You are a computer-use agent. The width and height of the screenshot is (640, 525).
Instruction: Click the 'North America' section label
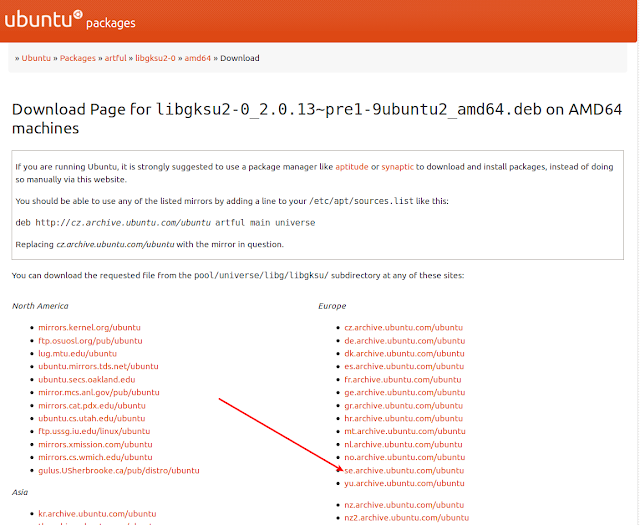point(40,306)
